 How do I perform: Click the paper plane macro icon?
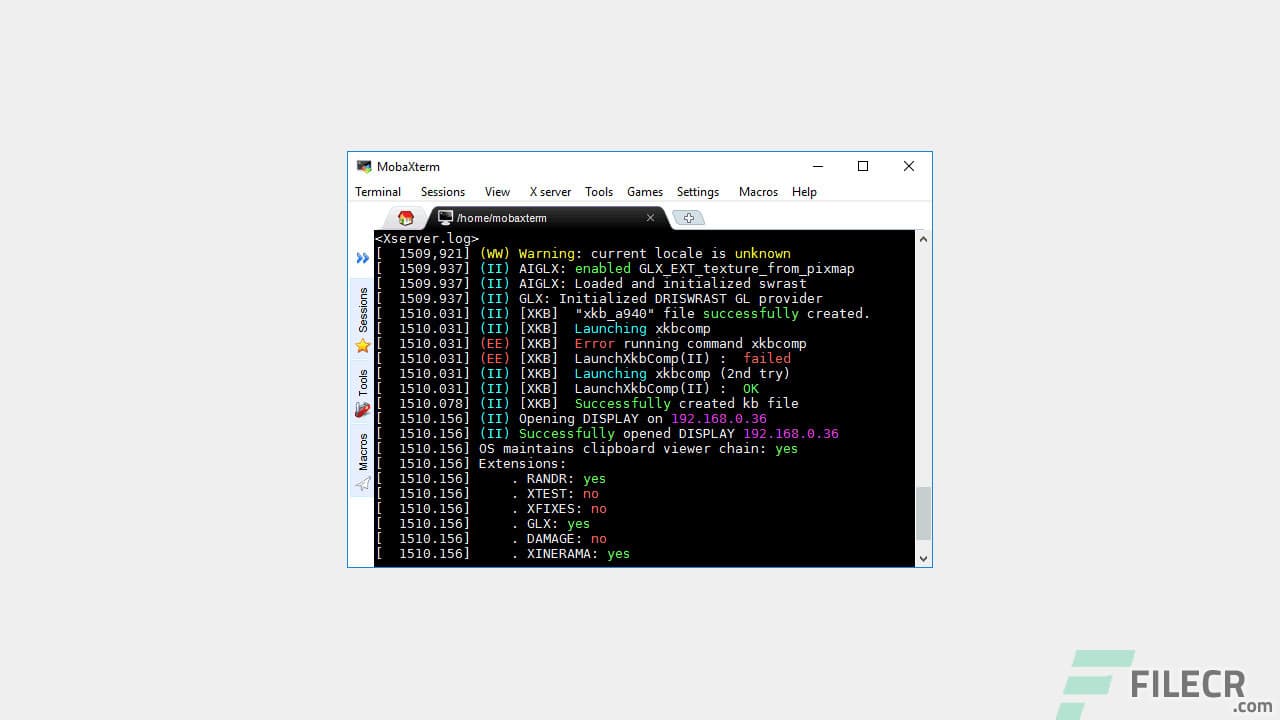[362, 484]
